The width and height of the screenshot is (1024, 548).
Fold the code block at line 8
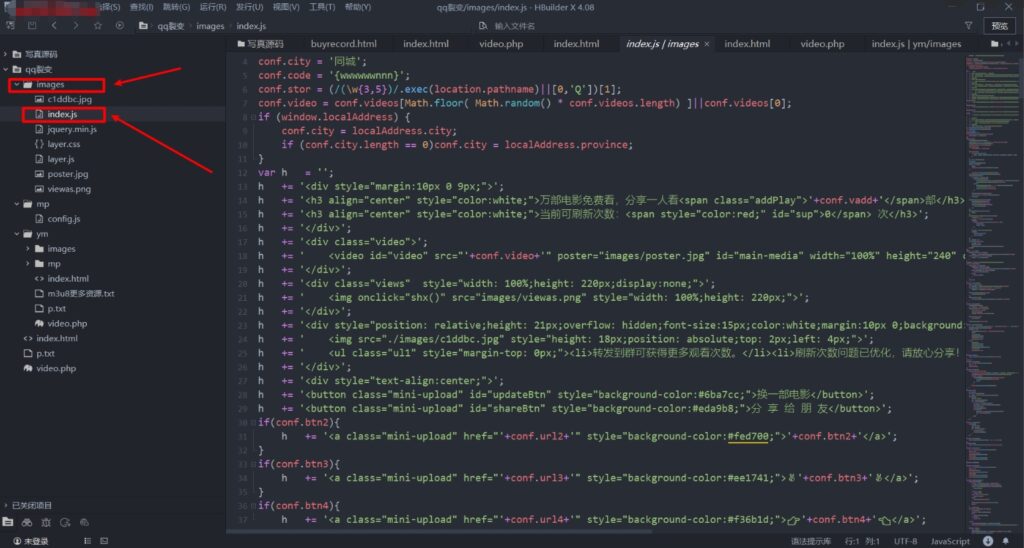[x=253, y=117]
